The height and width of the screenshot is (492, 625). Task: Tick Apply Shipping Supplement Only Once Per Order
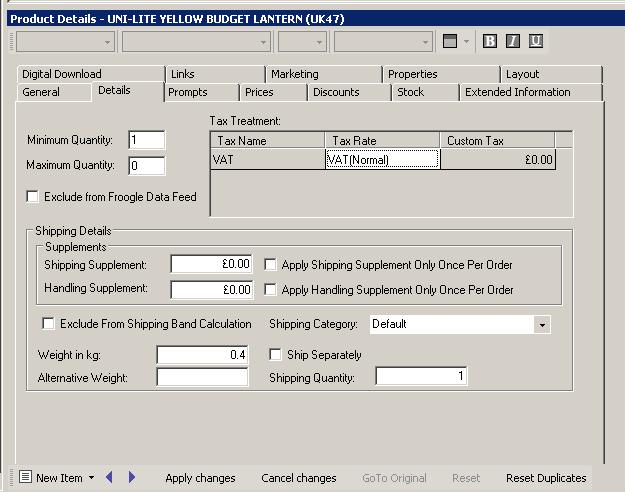(x=271, y=265)
